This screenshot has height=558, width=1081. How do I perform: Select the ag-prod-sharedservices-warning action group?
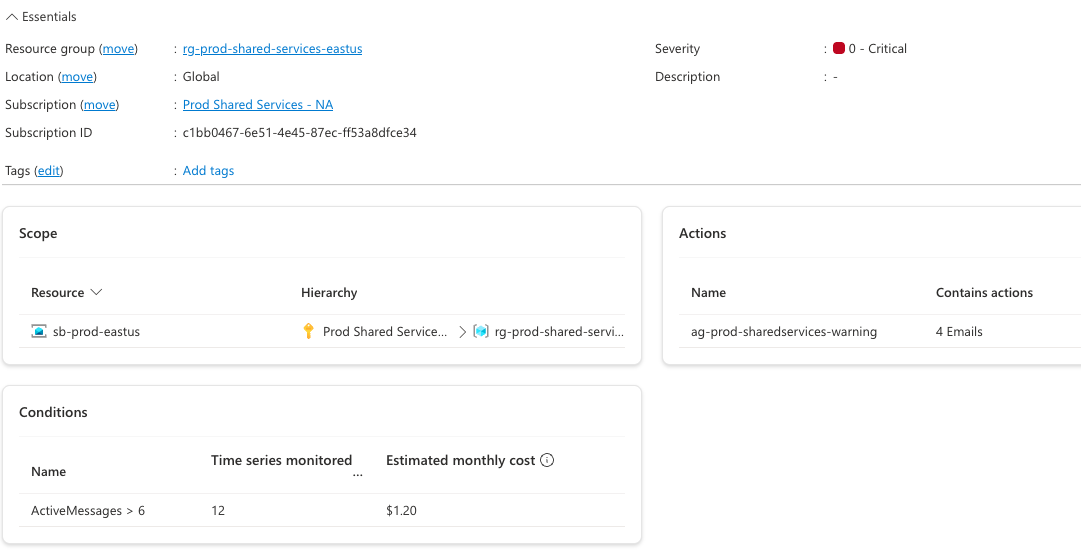click(784, 332)
